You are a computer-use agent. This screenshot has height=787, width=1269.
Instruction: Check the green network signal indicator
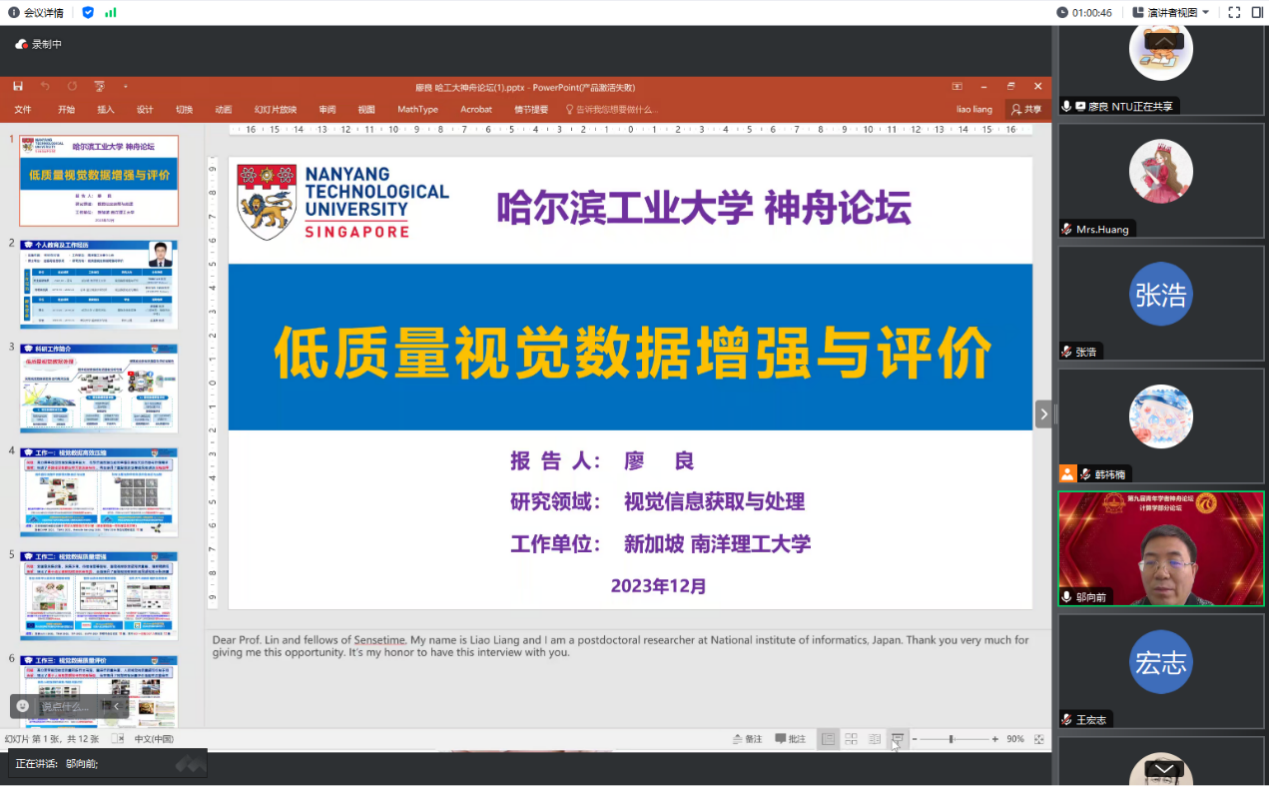(110, 12)
